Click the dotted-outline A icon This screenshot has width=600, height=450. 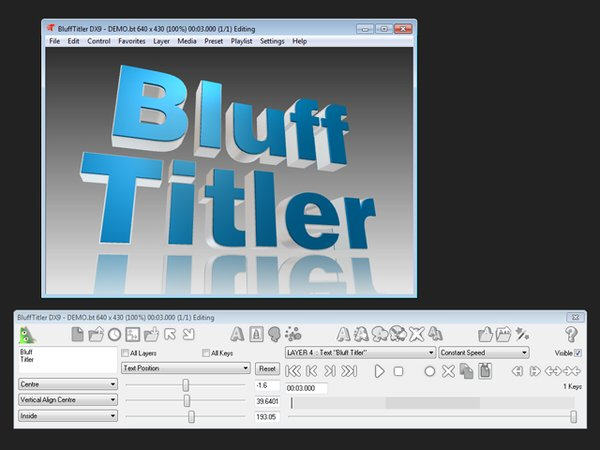[x=361, y=334]
